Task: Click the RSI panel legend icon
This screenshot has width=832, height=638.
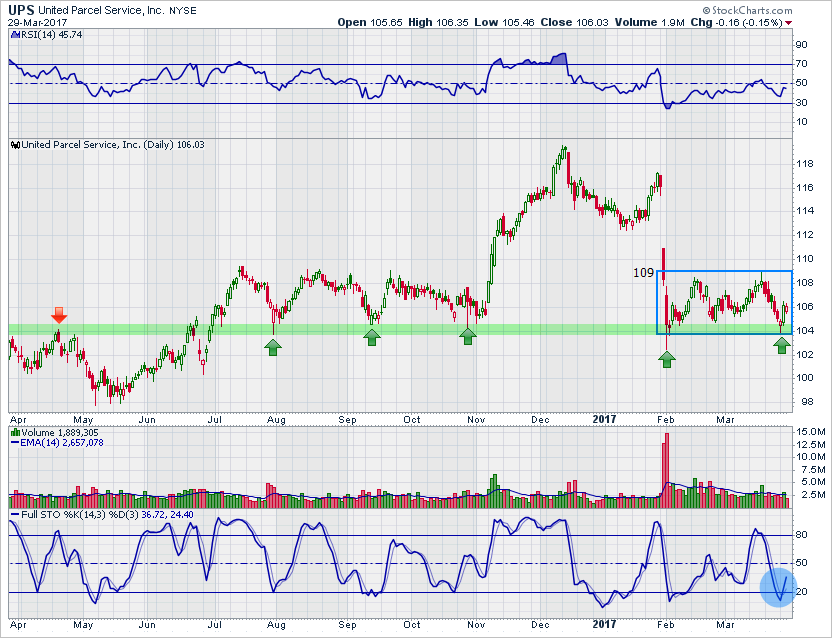Action: pyautogui.click(x=14, y=35)
